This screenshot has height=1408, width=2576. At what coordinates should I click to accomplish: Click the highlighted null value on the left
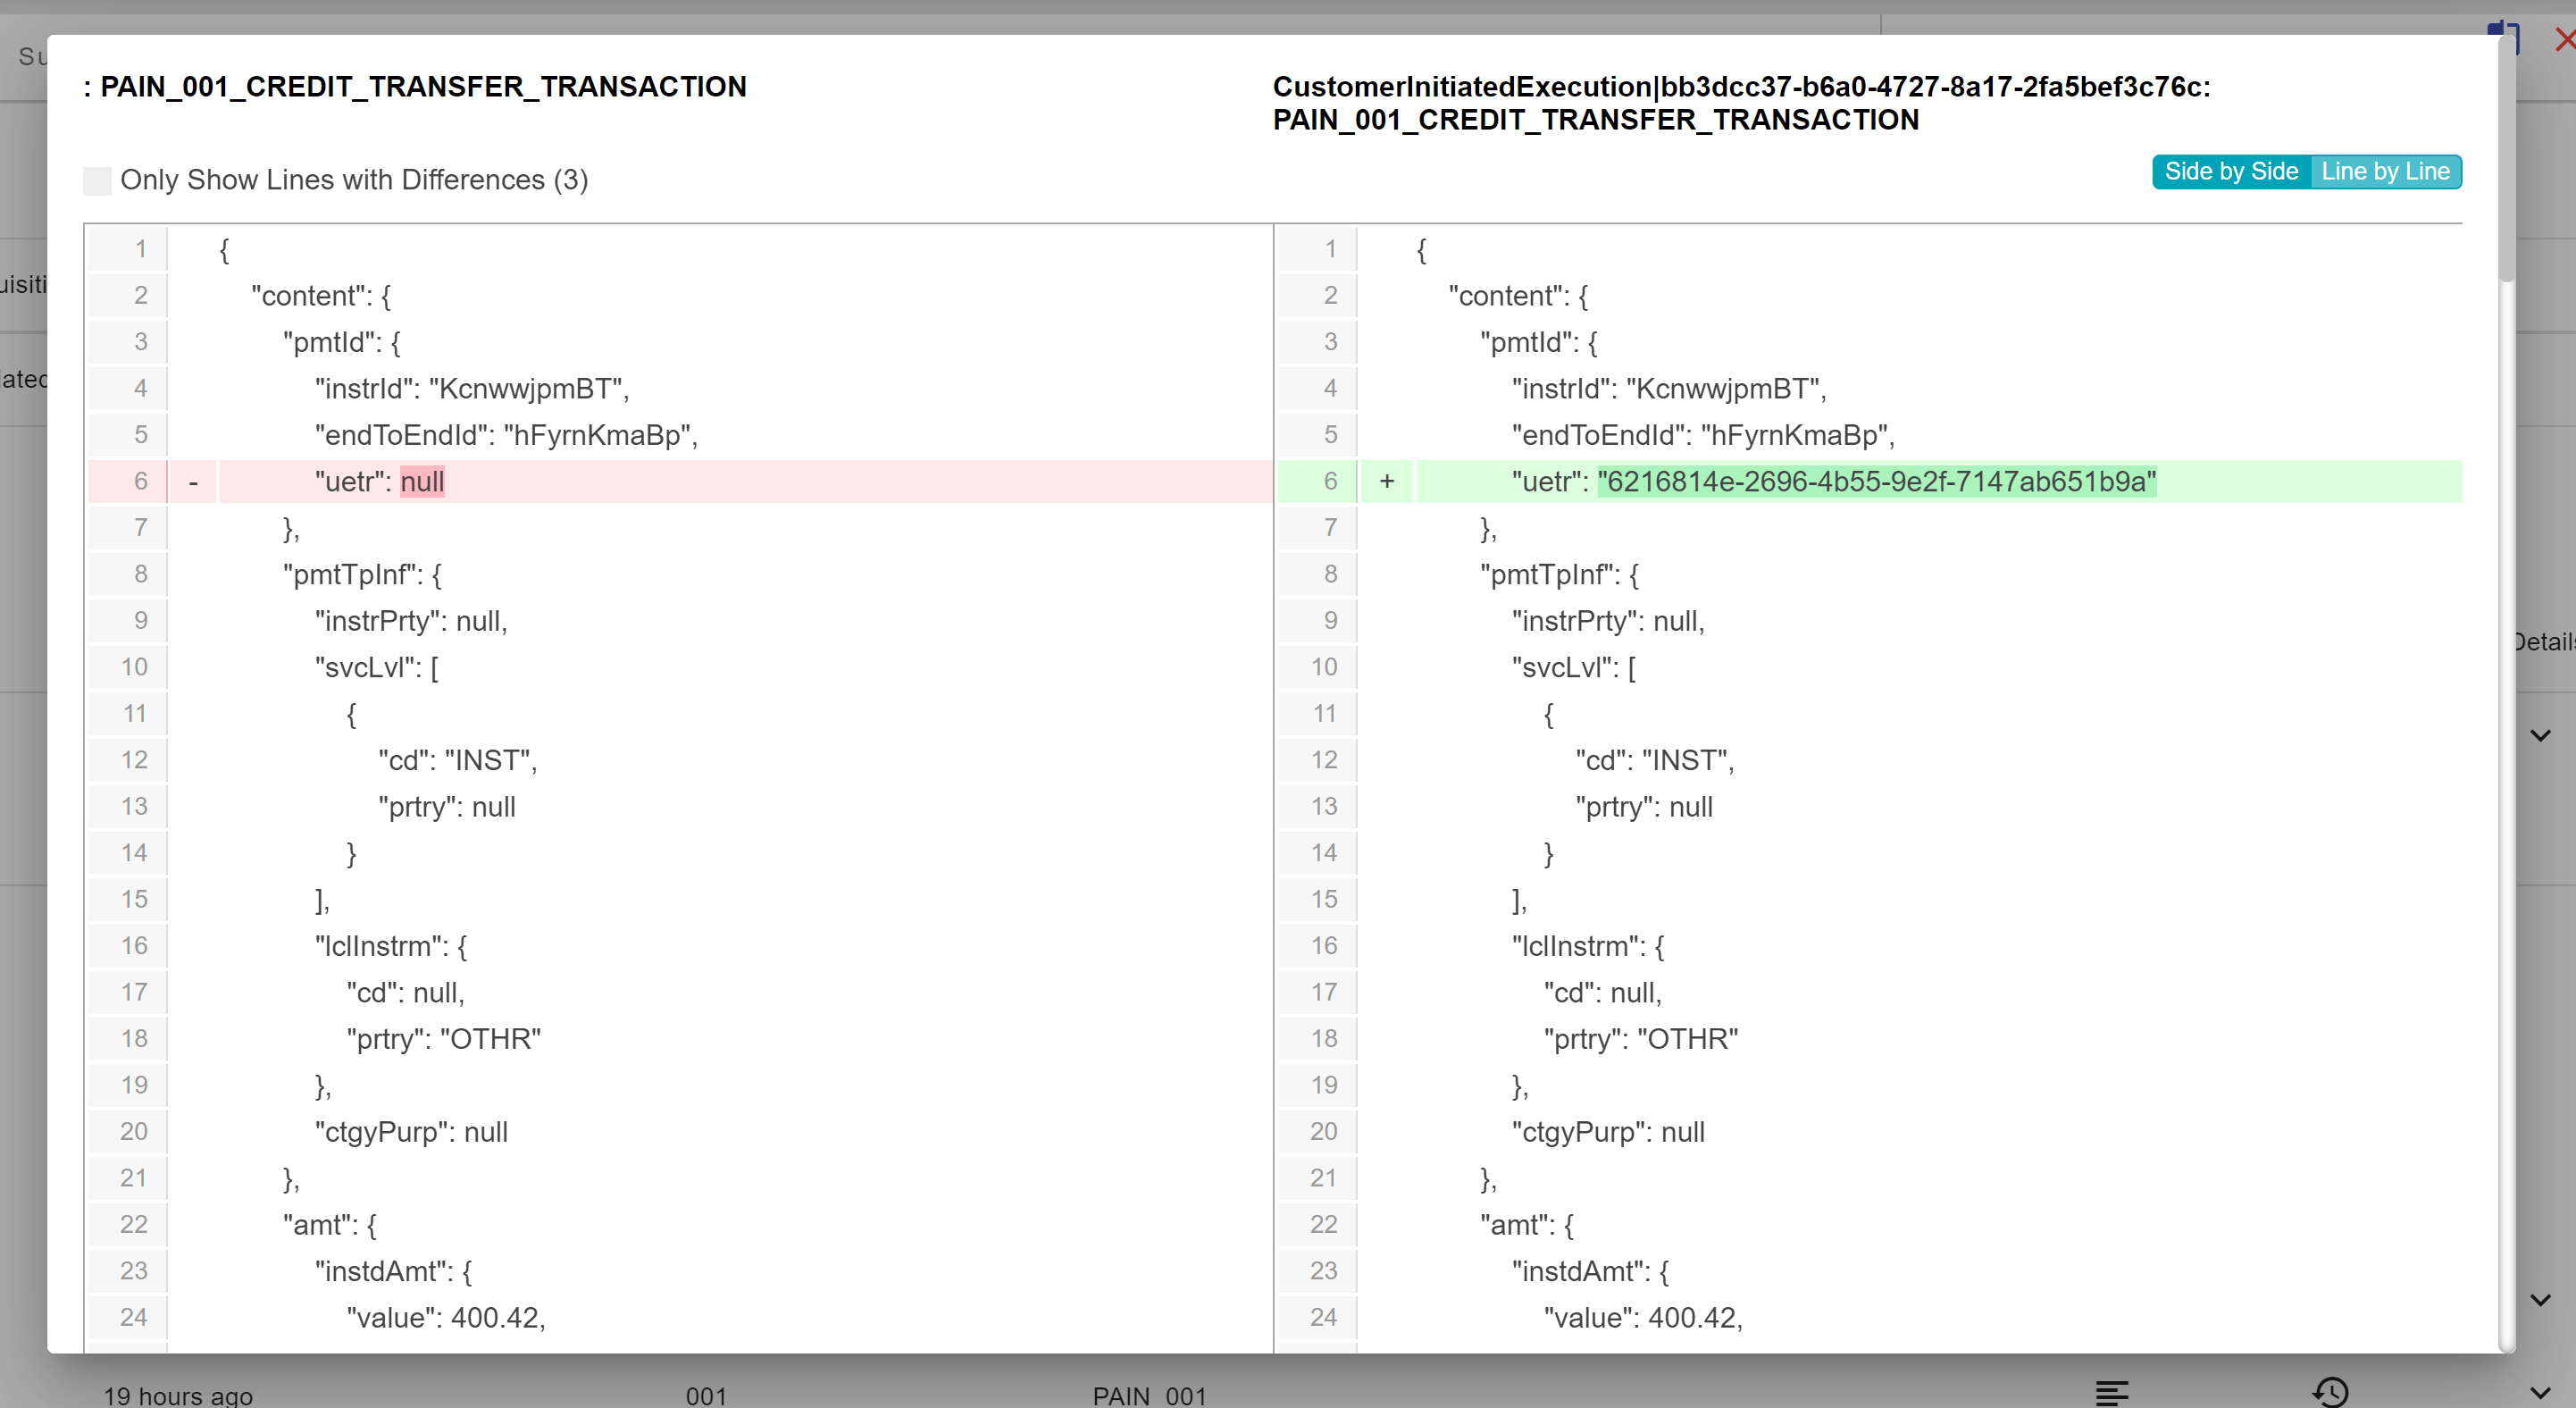(x=422, y=482)
